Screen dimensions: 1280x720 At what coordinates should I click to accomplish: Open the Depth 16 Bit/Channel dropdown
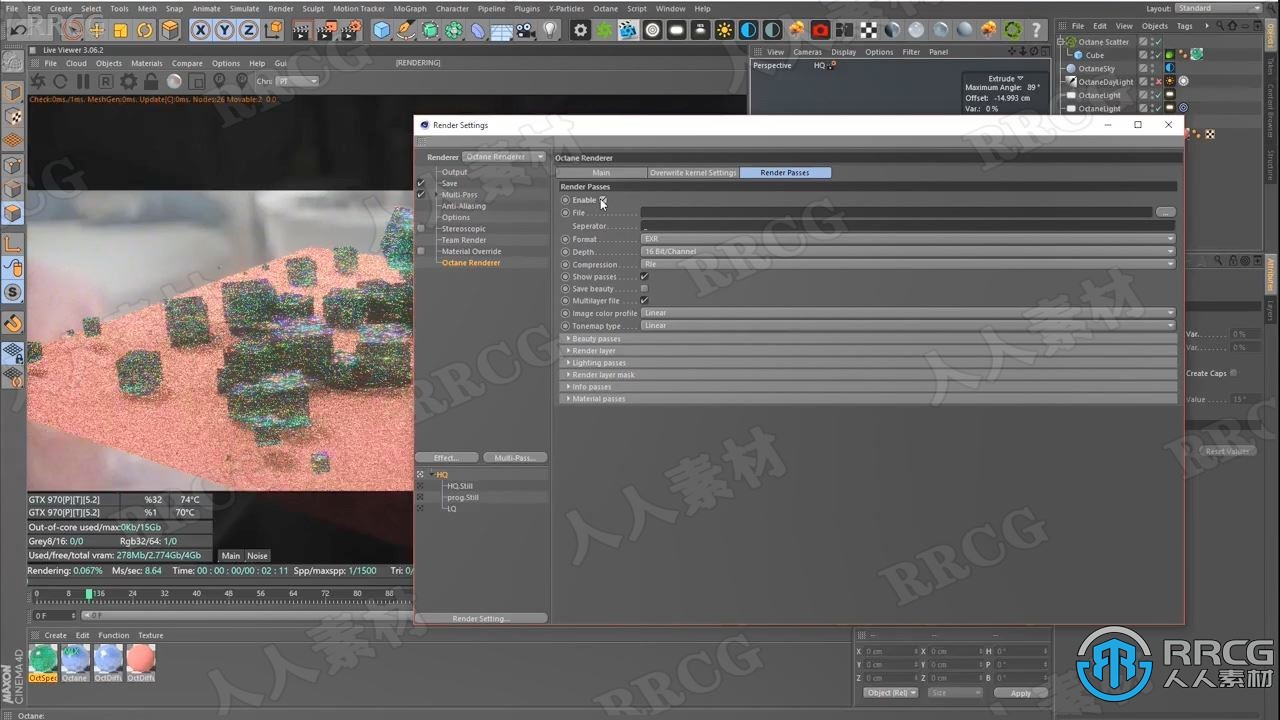908,252
